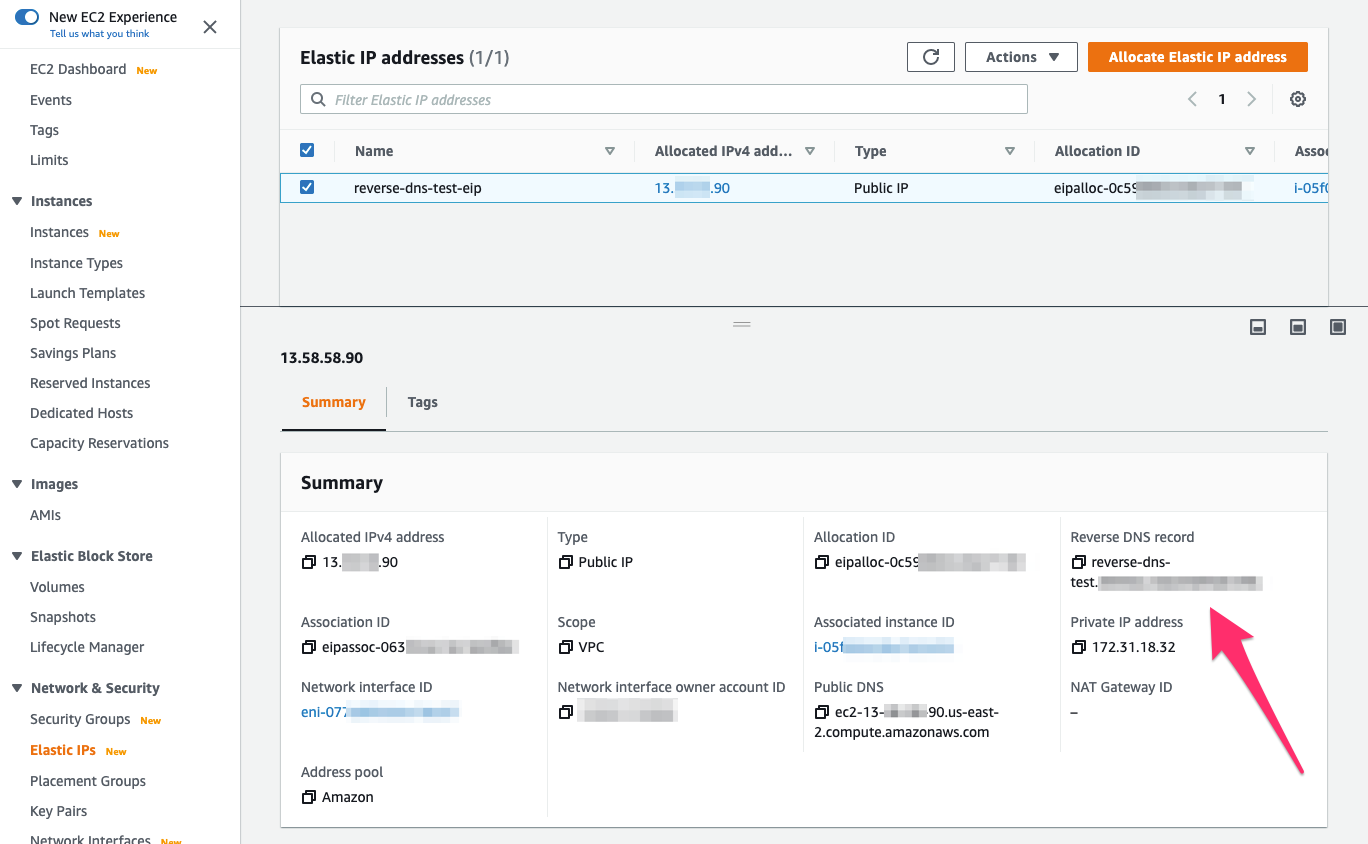The width and height of the screenshot is (1368, 844).
Task: Sort by the Allocation ID column arrow
Action: click(x=1250, y=151)
